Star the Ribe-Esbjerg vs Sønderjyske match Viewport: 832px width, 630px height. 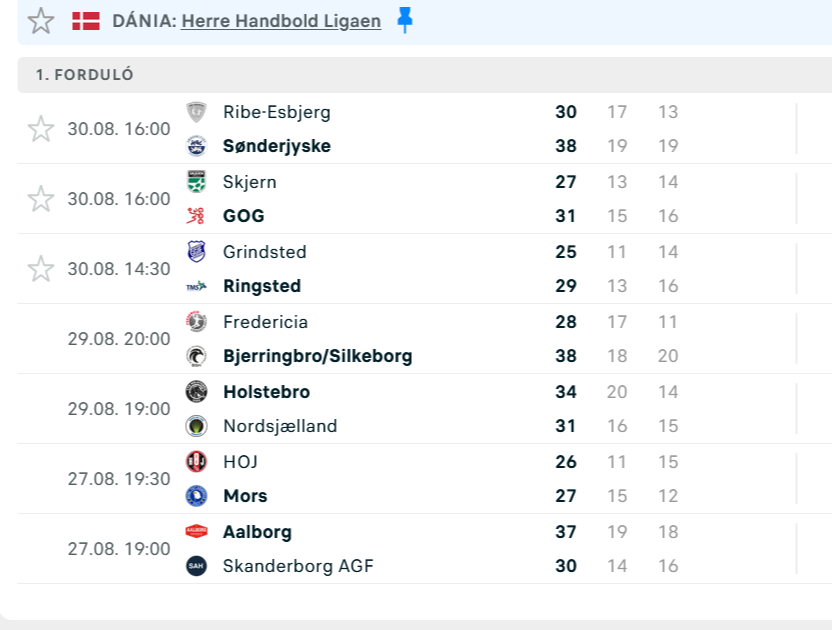[x=41, y=129]
